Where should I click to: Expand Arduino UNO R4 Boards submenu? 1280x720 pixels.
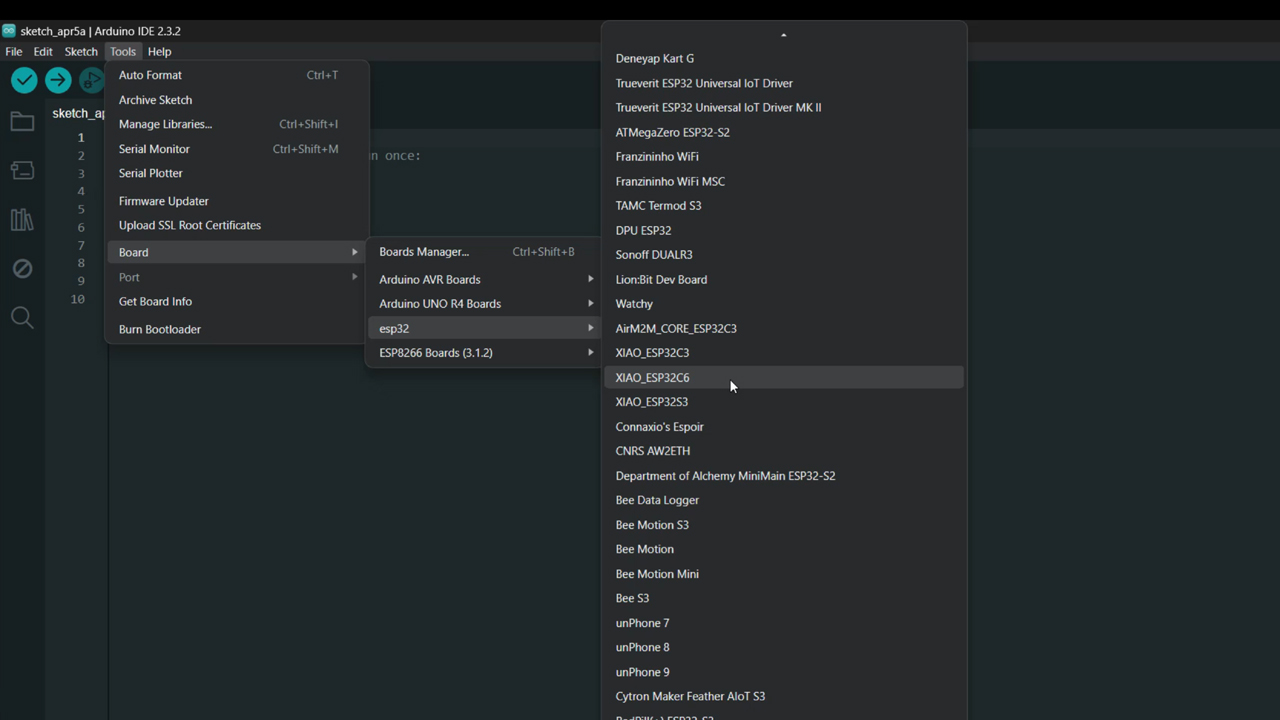(484, 304)
